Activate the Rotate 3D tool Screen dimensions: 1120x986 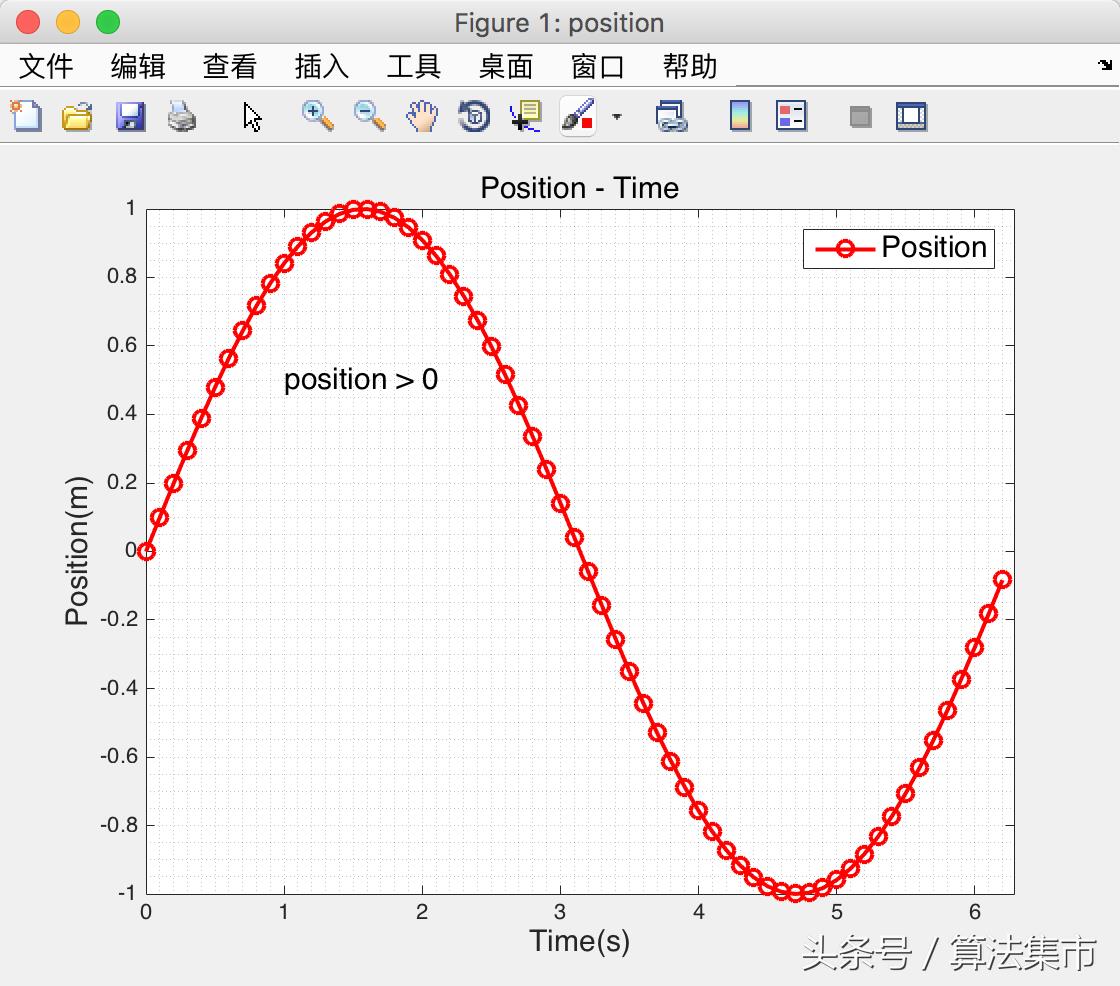click(474, 116)
